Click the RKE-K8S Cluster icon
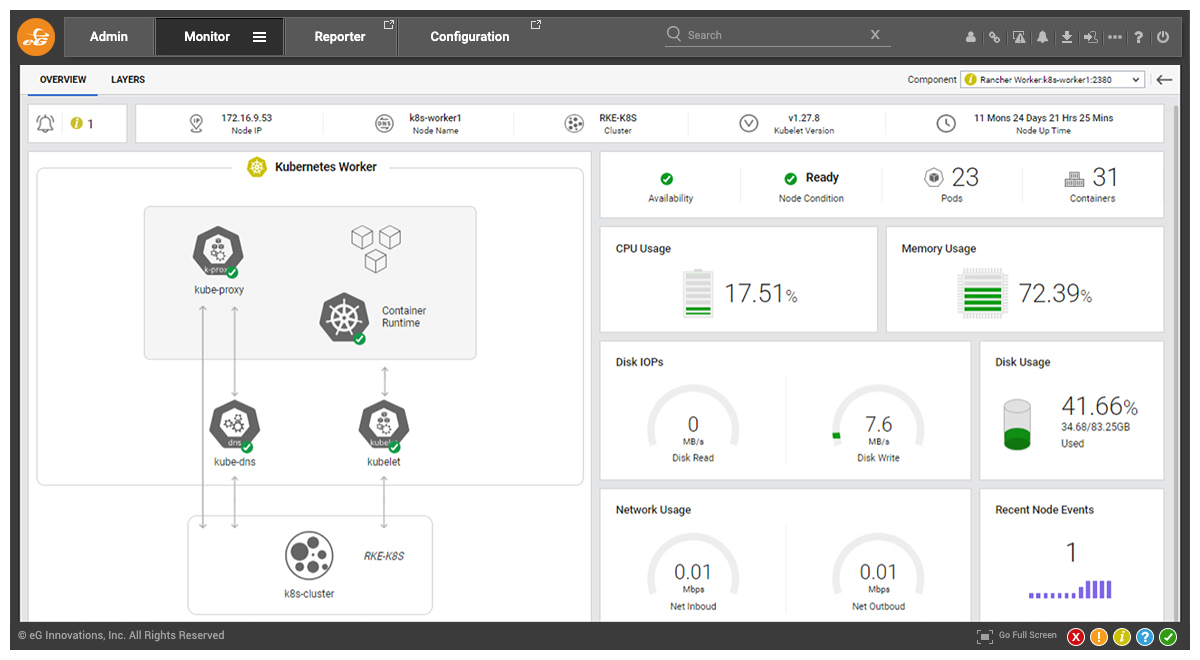Image resolution: width=1200 pixels, height=660 pixels. click(574, 124)
